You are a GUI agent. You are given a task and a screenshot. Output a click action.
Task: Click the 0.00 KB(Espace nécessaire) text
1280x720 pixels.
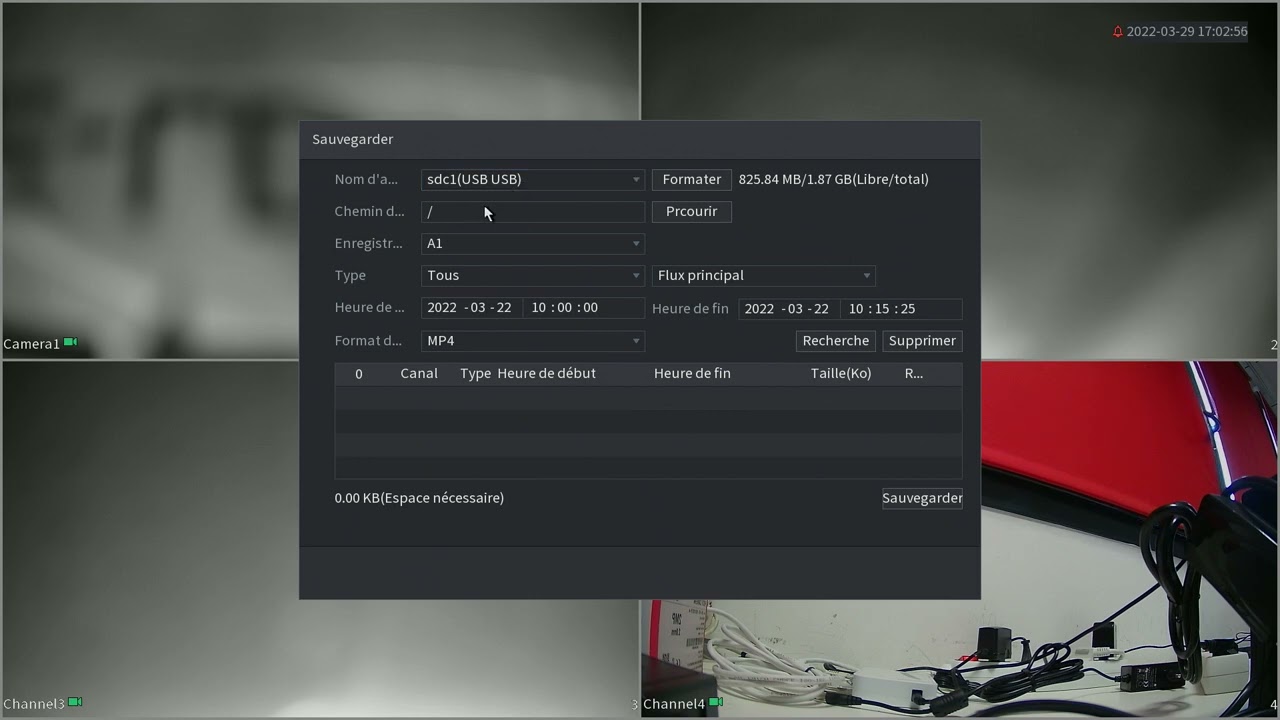[x=419, y=498]
